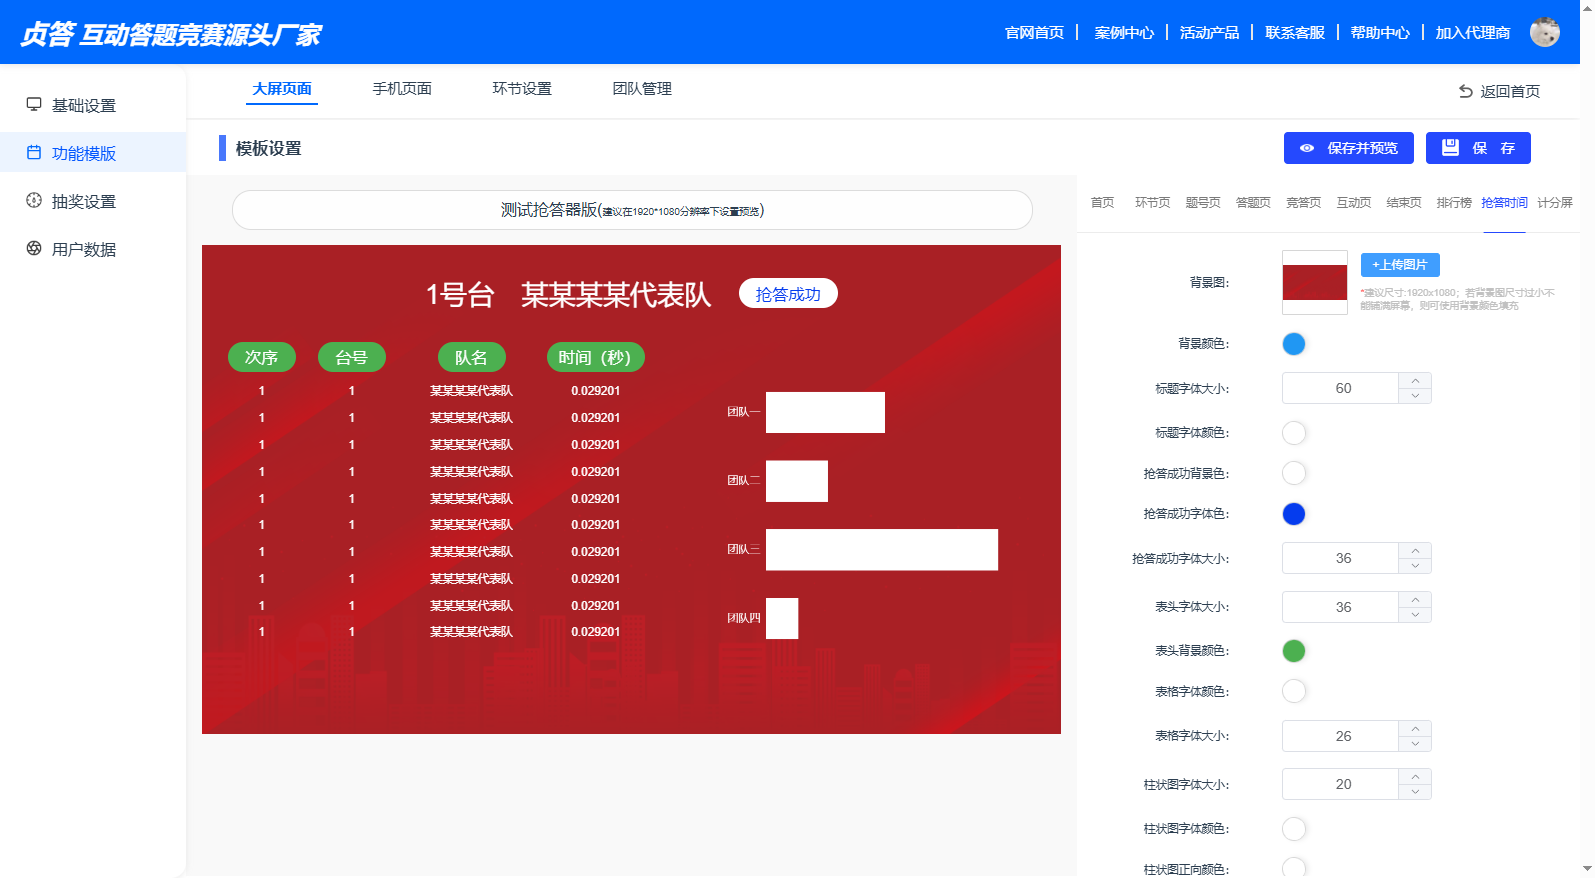
Task: Select the 结束页 template tab
Action: [x=1404, y=202]
